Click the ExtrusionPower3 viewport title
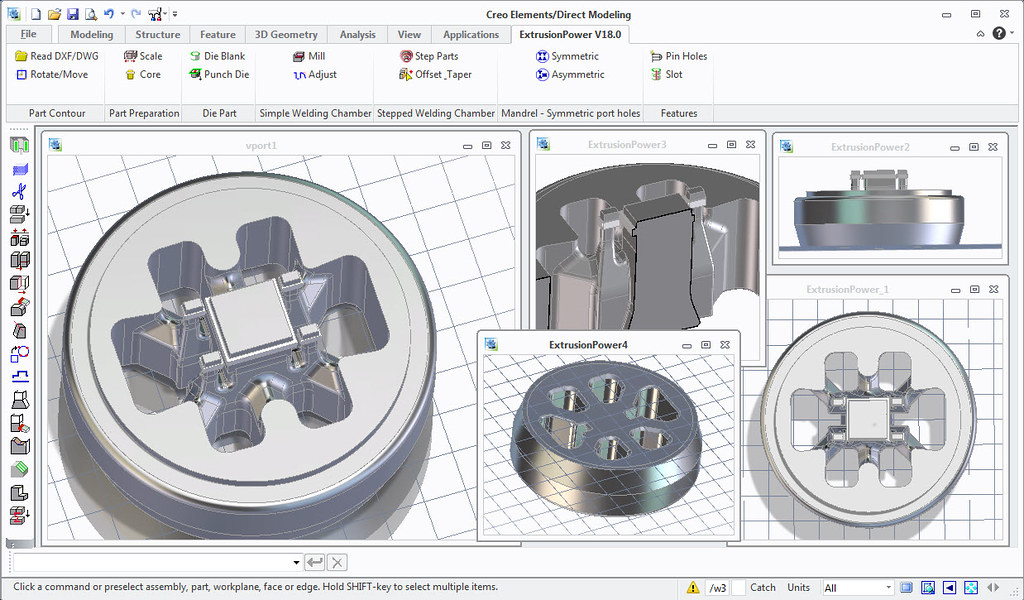The height and width of the screenshot is (600, 1024). point(627,144)
